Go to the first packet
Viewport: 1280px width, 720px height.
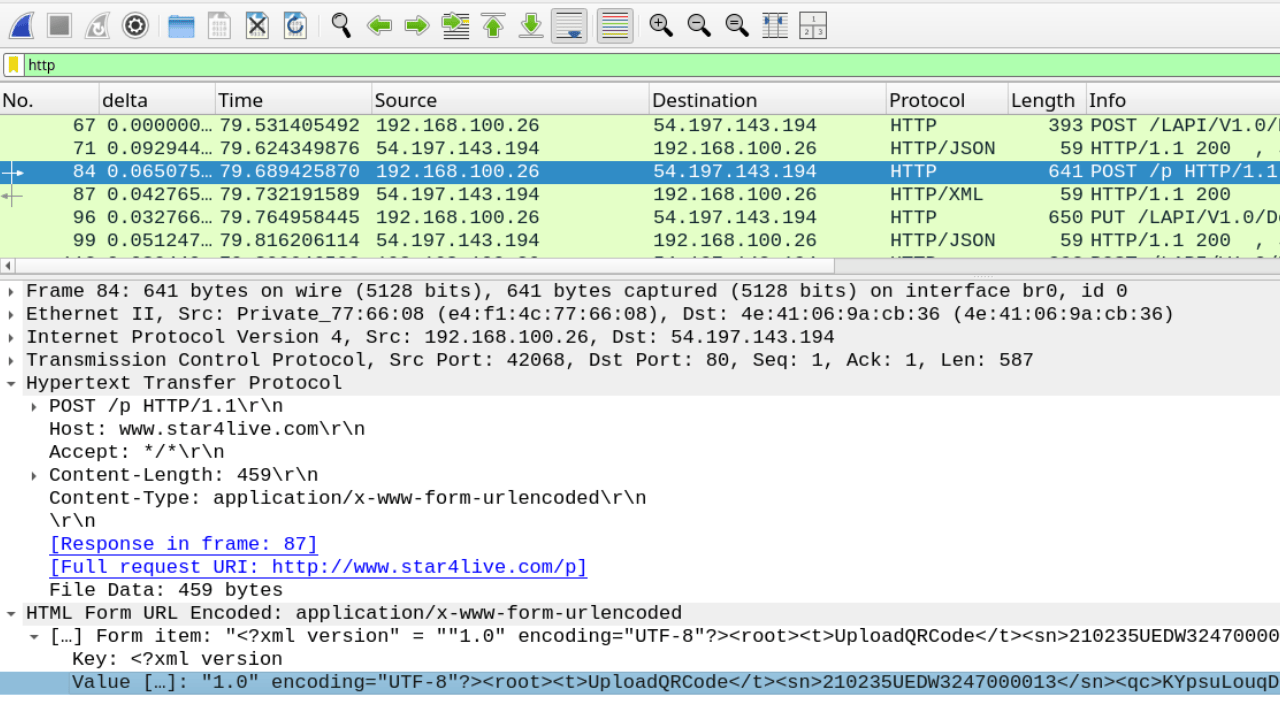(493, 26)
